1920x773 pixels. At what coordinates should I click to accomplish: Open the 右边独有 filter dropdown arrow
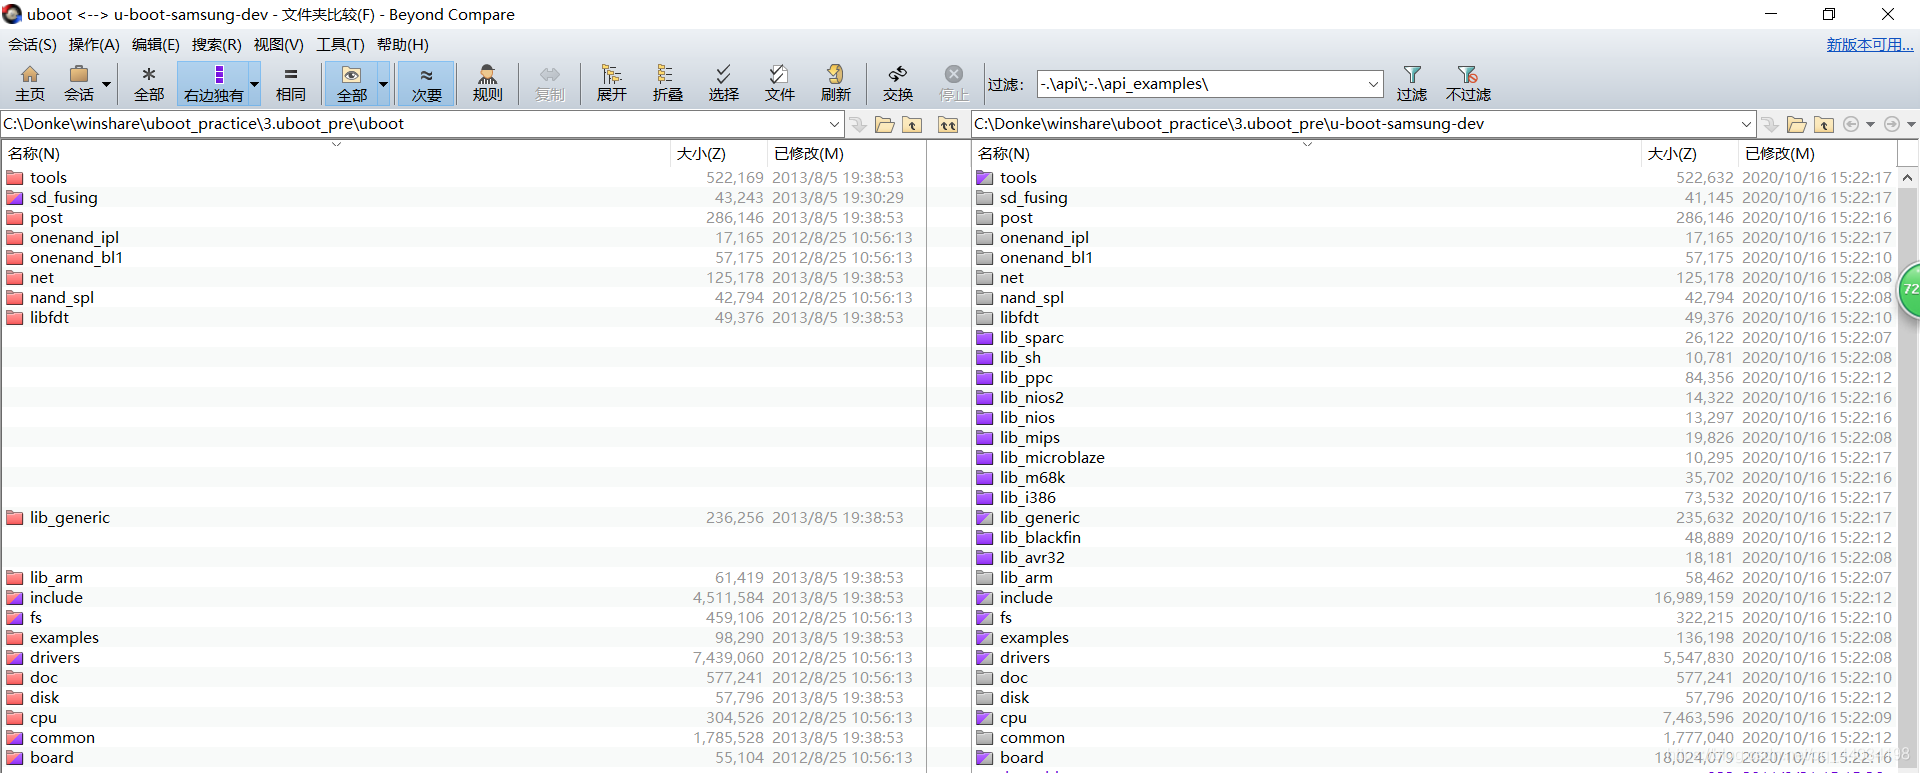coord(254,84)
